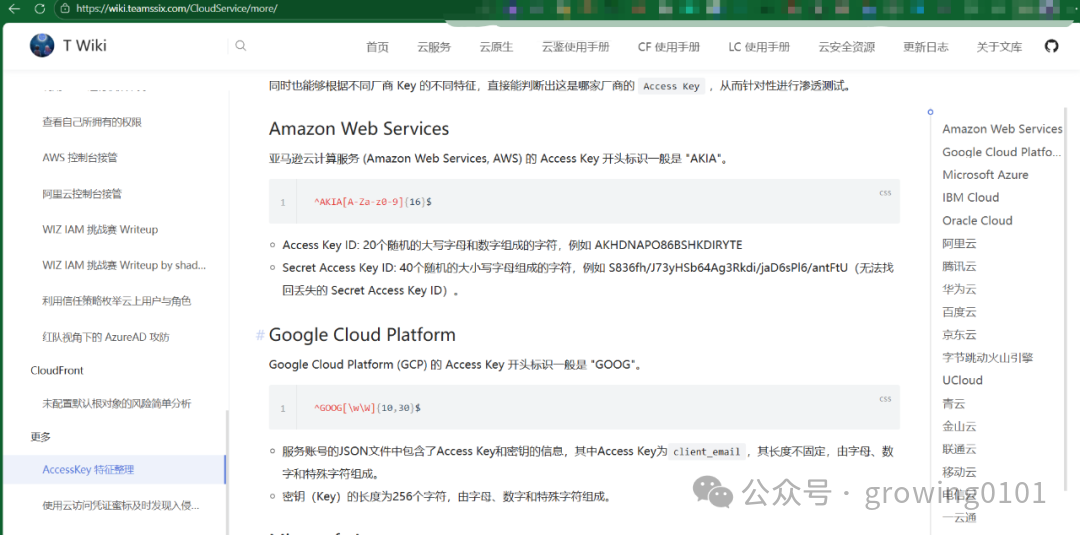Select AccessKey 特征整理 in sidebar
This screenshot has height=535, width=1080.
[x=88, y=470]
